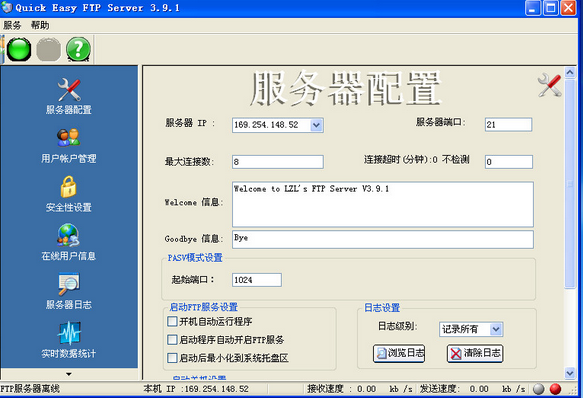Click the PASV模式设置 group label
This screenshot has width=583, height=398.
click(195, 258)
